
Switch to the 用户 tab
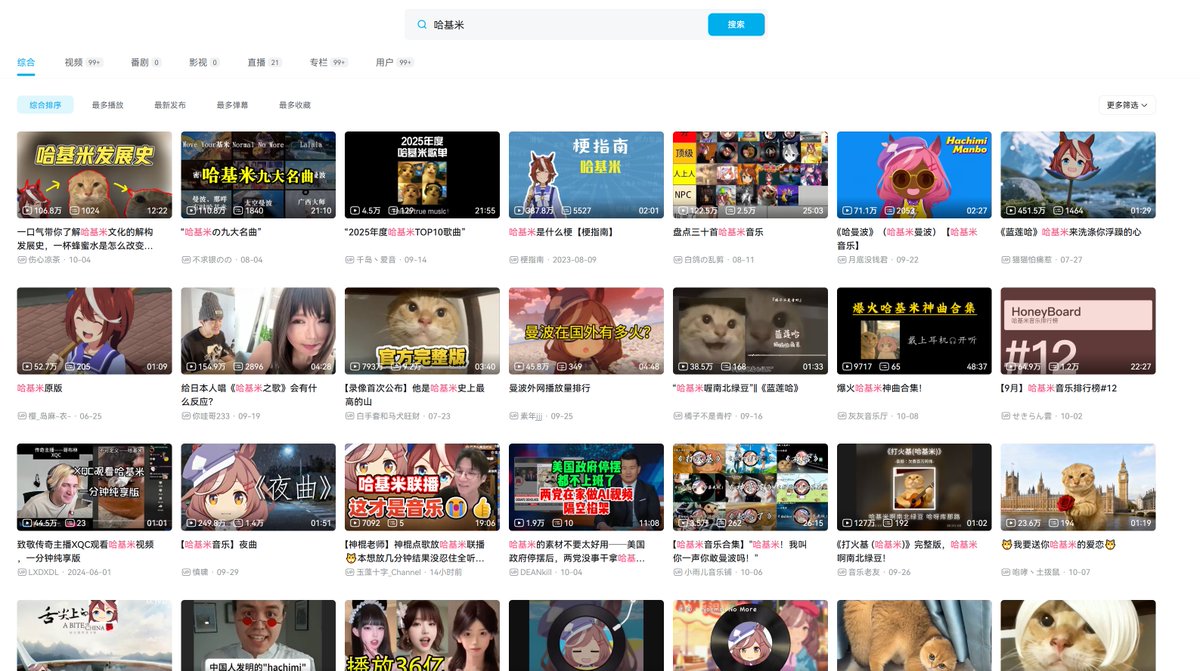(394, 62)
